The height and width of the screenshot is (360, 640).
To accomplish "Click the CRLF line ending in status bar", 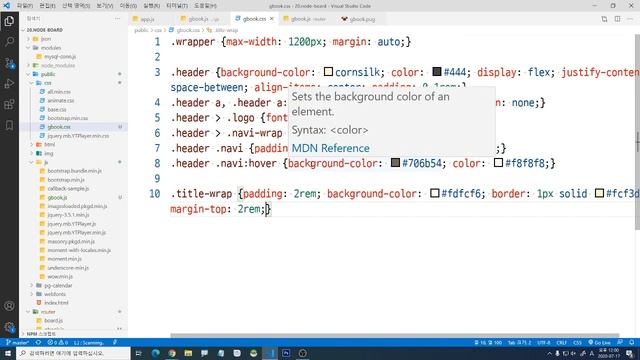I will (x=562, y=342).
